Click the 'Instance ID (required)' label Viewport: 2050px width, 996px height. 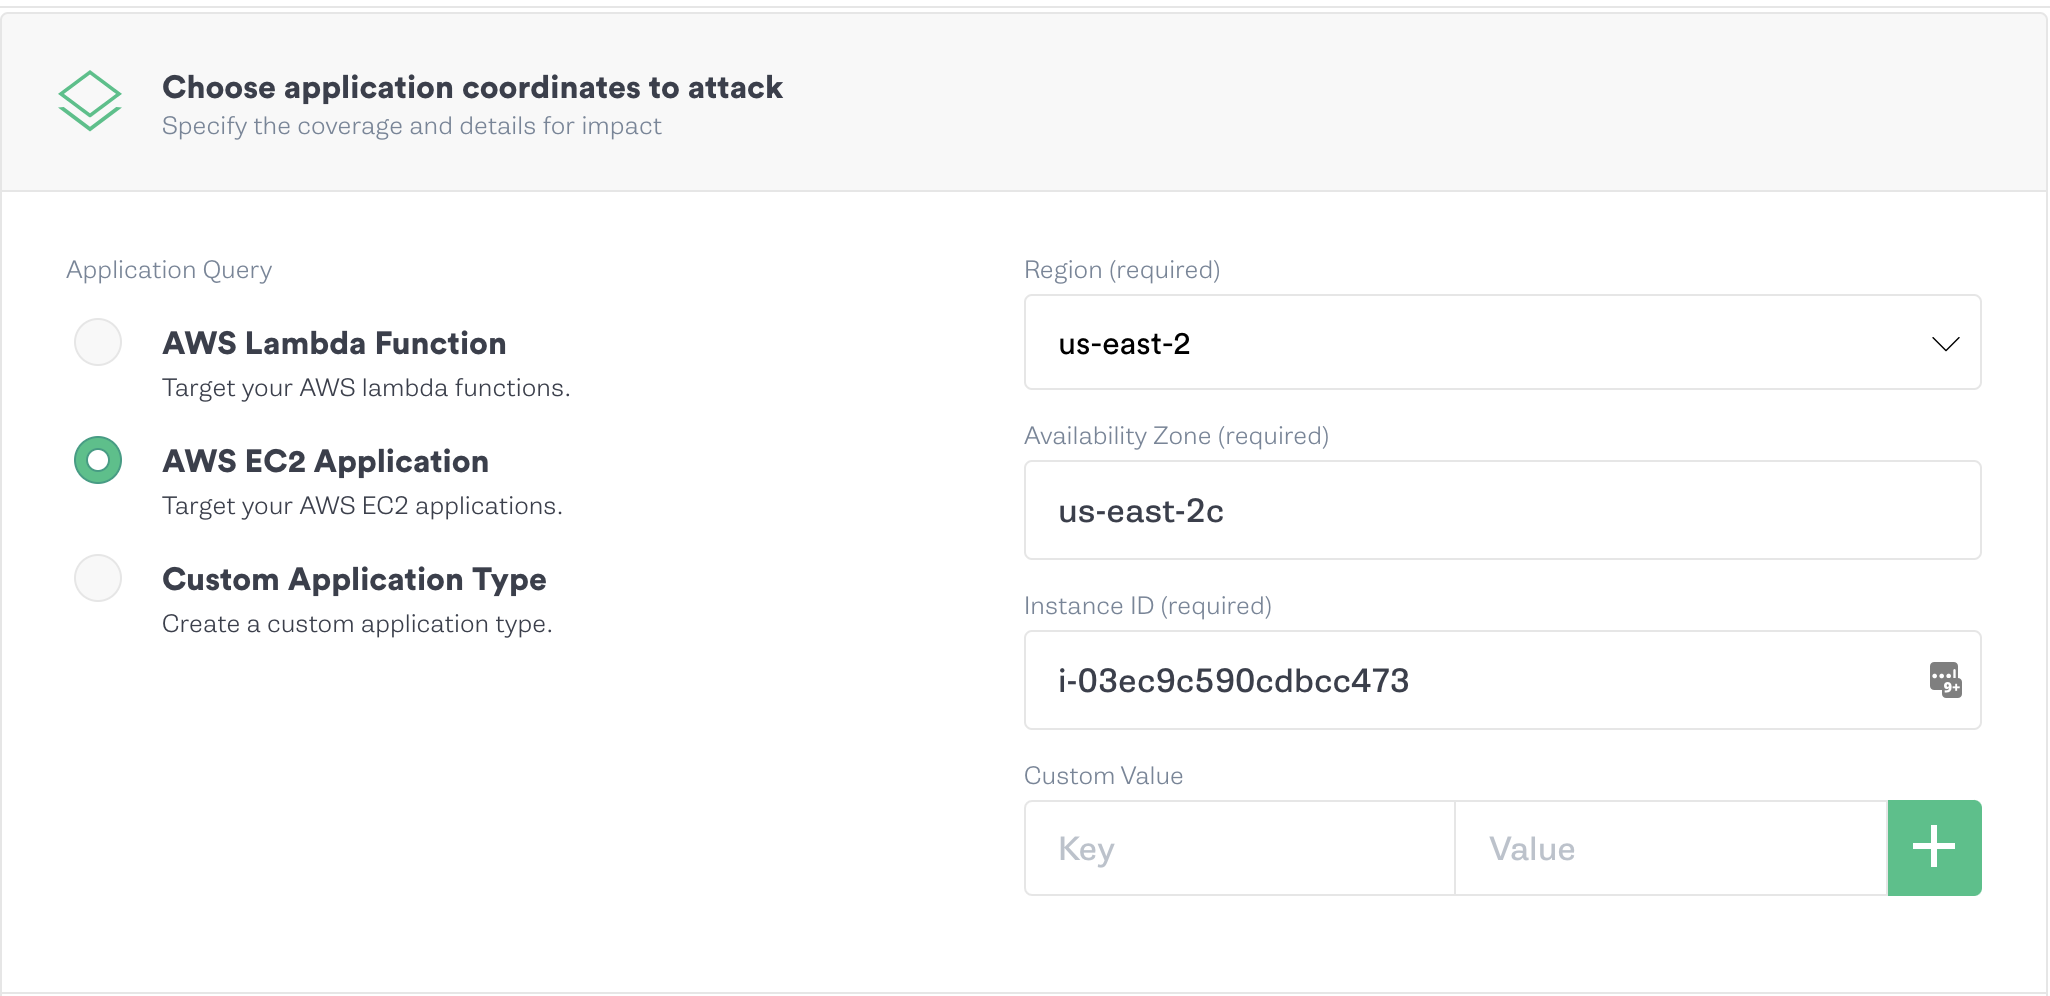coord(1148,606)
